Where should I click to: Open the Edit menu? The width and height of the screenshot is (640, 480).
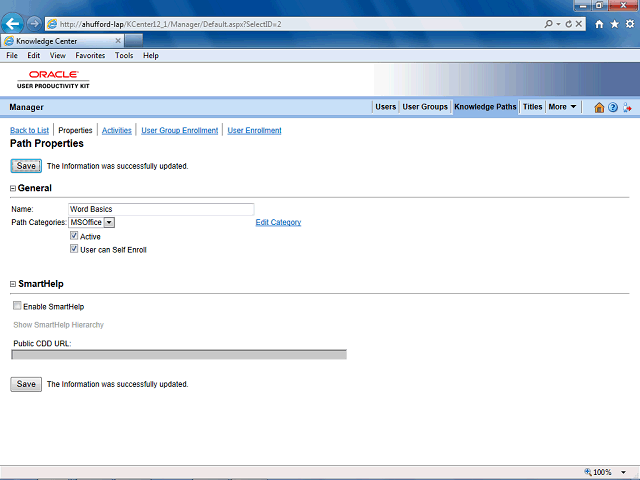point(33,56)
